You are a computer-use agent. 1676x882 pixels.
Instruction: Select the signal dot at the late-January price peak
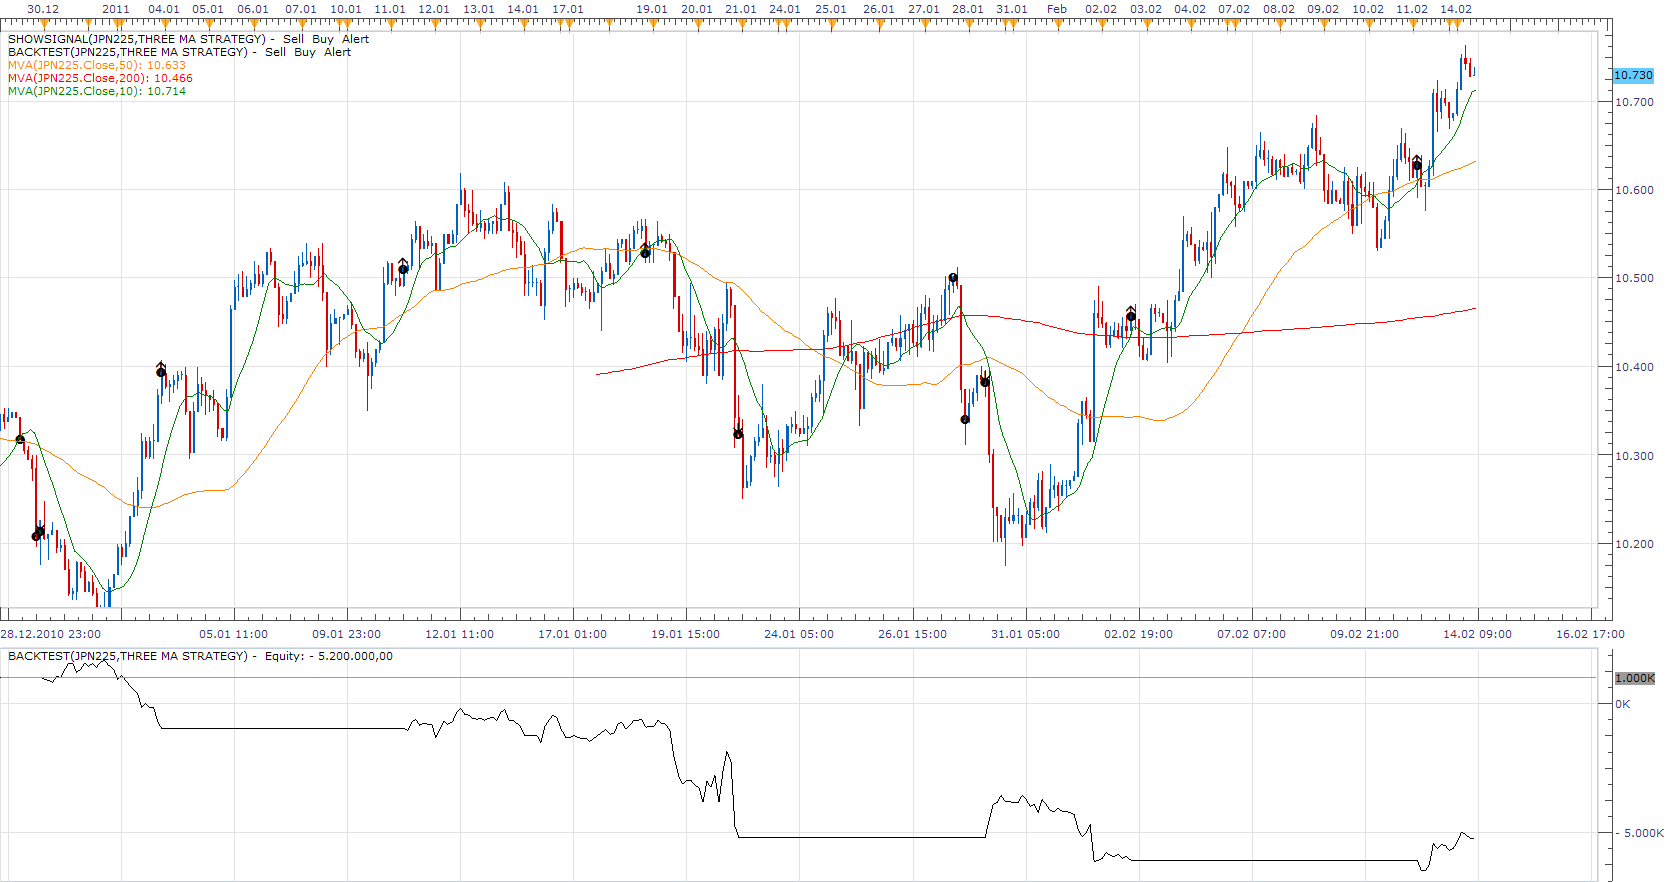[953, 278]
